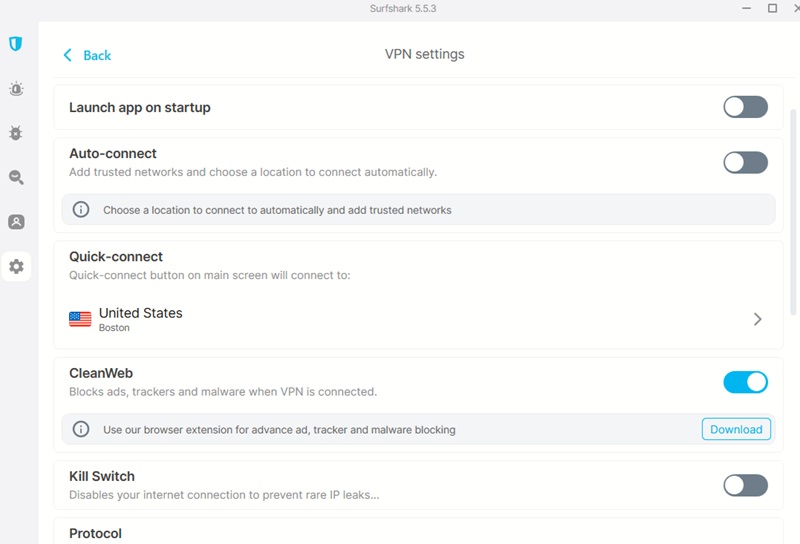
Task: Click 'Quick-connect button on main screen' description
Action: click(210, 276)
